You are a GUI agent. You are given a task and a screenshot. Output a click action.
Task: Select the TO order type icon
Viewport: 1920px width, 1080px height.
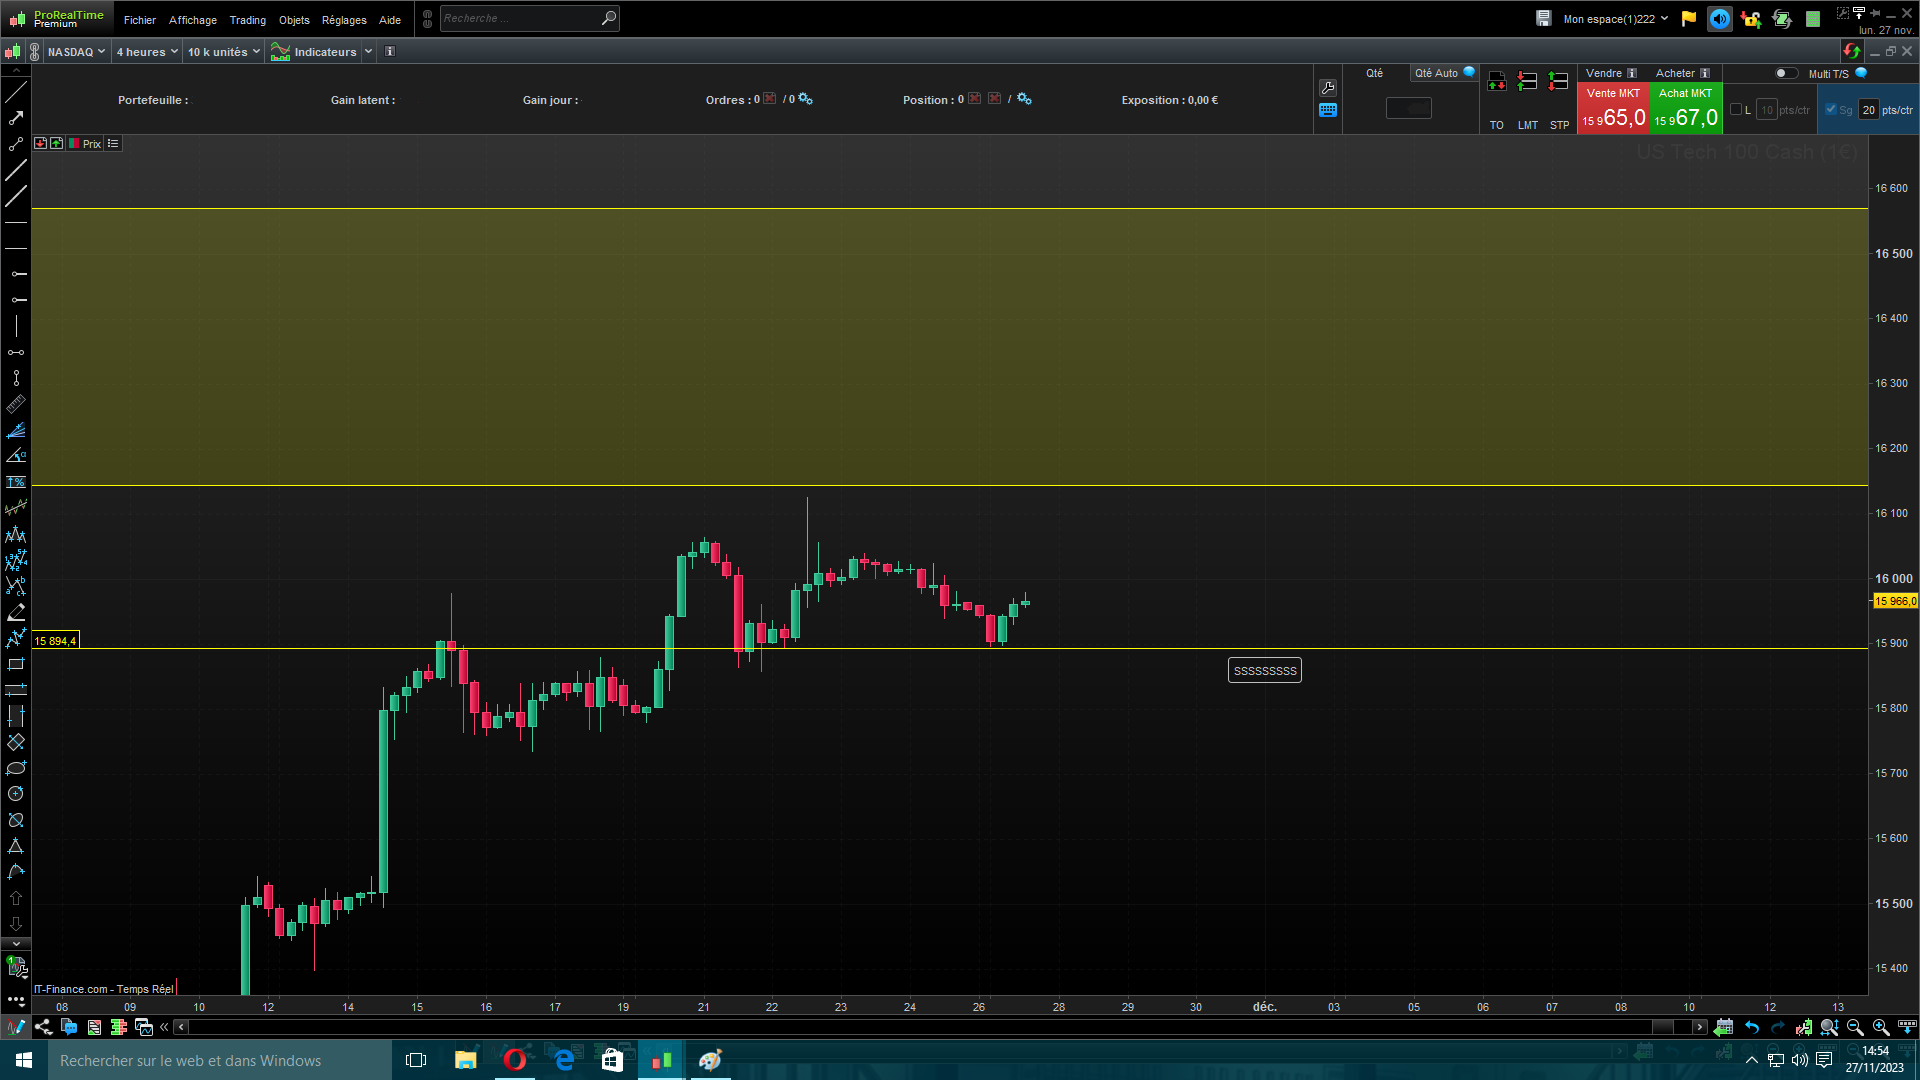point(1496,82)
